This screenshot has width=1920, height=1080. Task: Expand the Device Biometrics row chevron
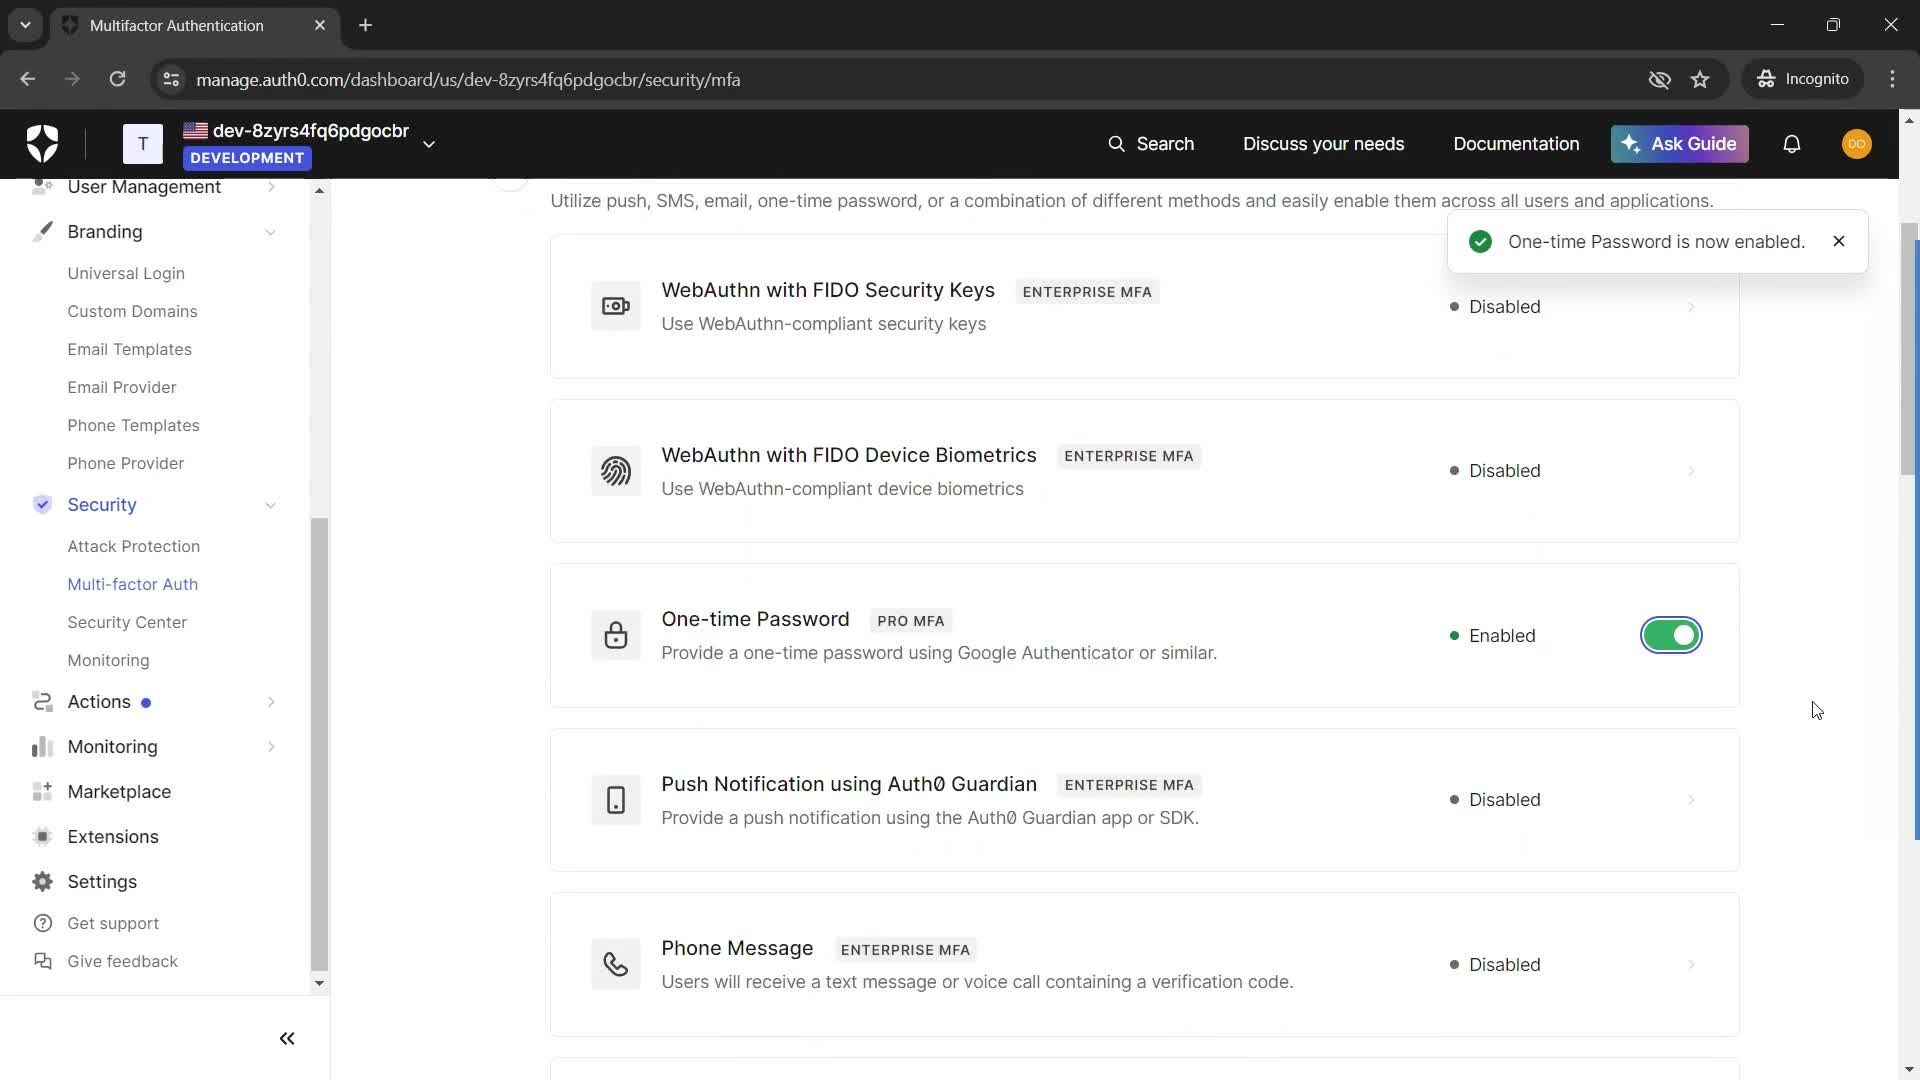[x=1691, y=471]
